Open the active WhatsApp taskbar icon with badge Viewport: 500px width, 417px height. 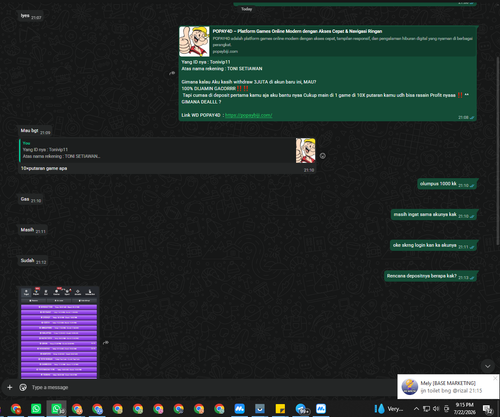pos(57,409)
